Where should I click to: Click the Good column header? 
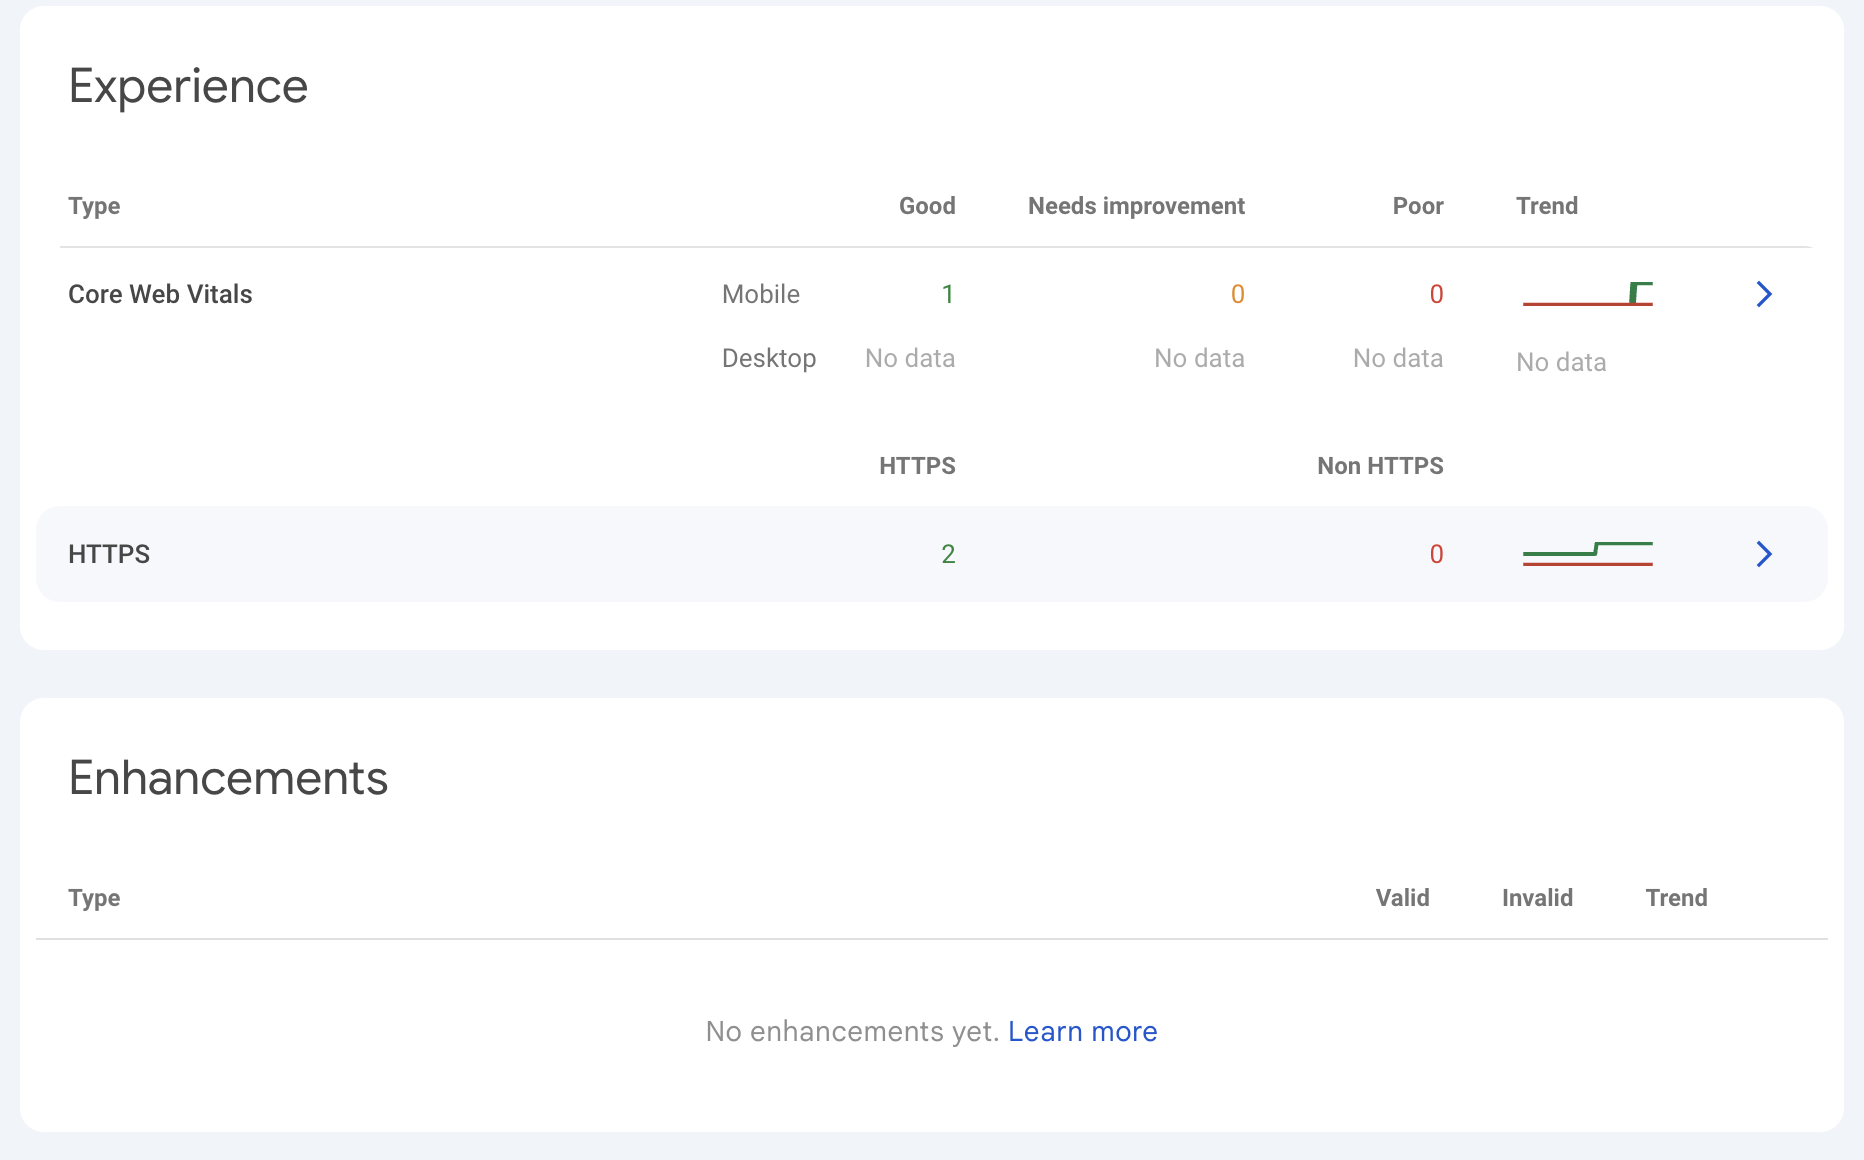927,206
